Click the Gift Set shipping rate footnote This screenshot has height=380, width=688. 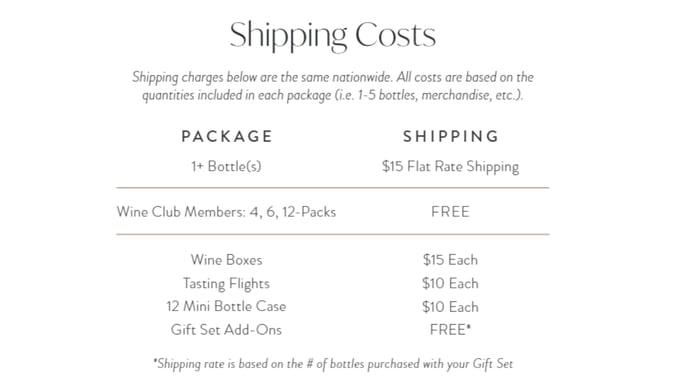(x=333, y=364)
